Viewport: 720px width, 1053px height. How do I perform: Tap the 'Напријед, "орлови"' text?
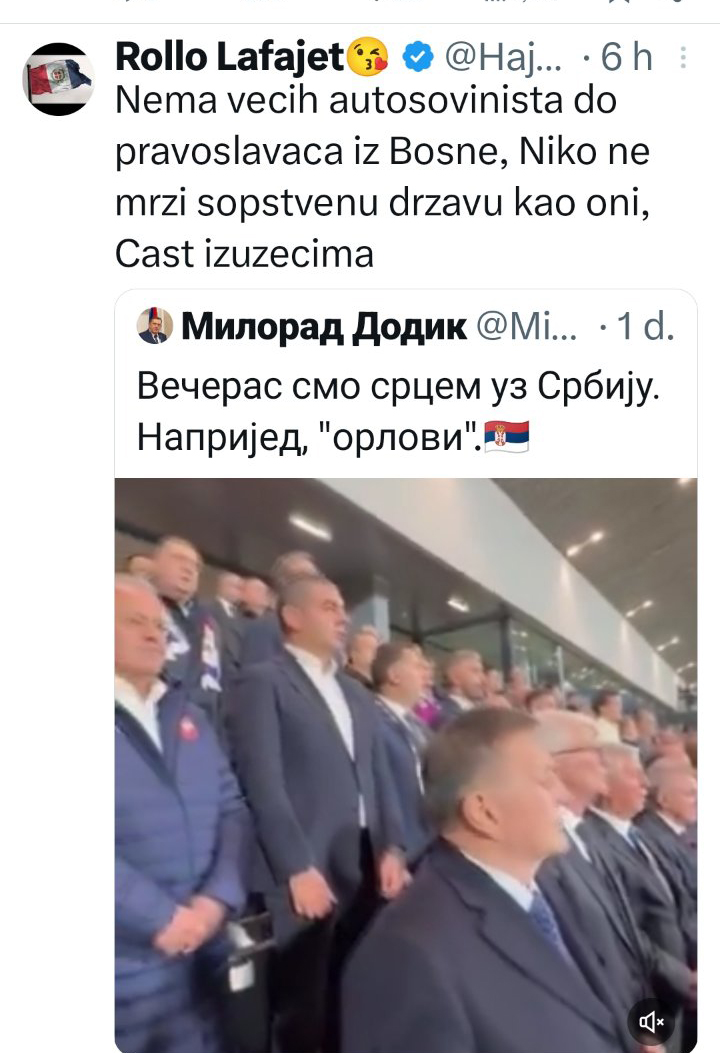310,438
